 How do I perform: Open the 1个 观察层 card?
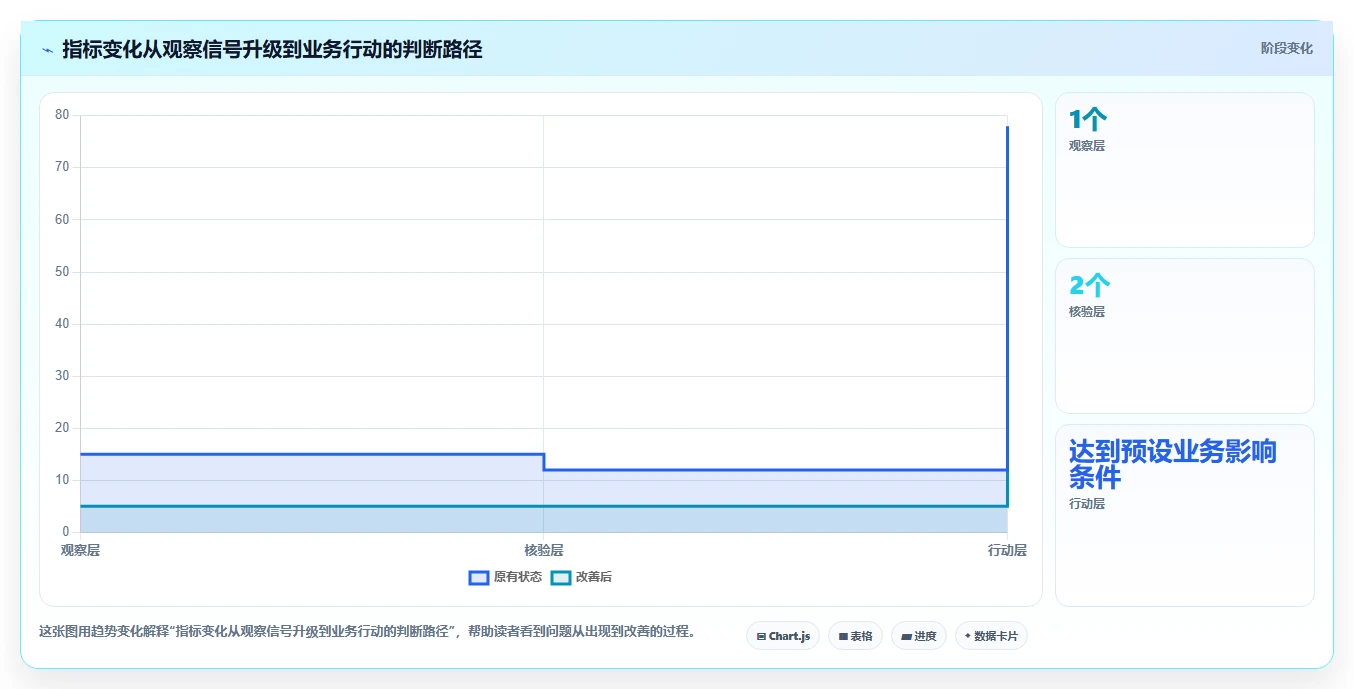(x=1185, y=170)
